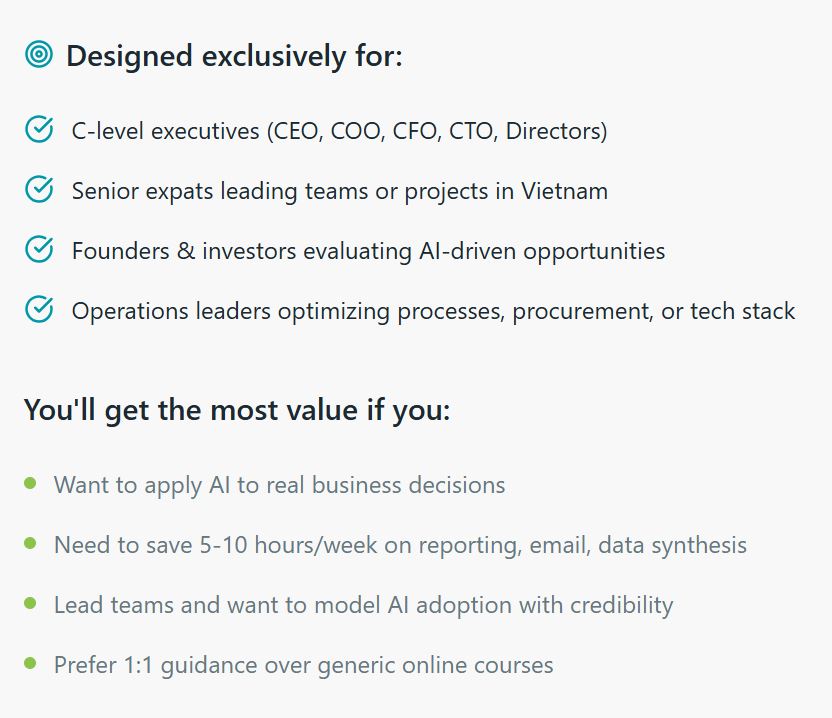Click the checkmark icon beside Senior expats

click(39, 190)
